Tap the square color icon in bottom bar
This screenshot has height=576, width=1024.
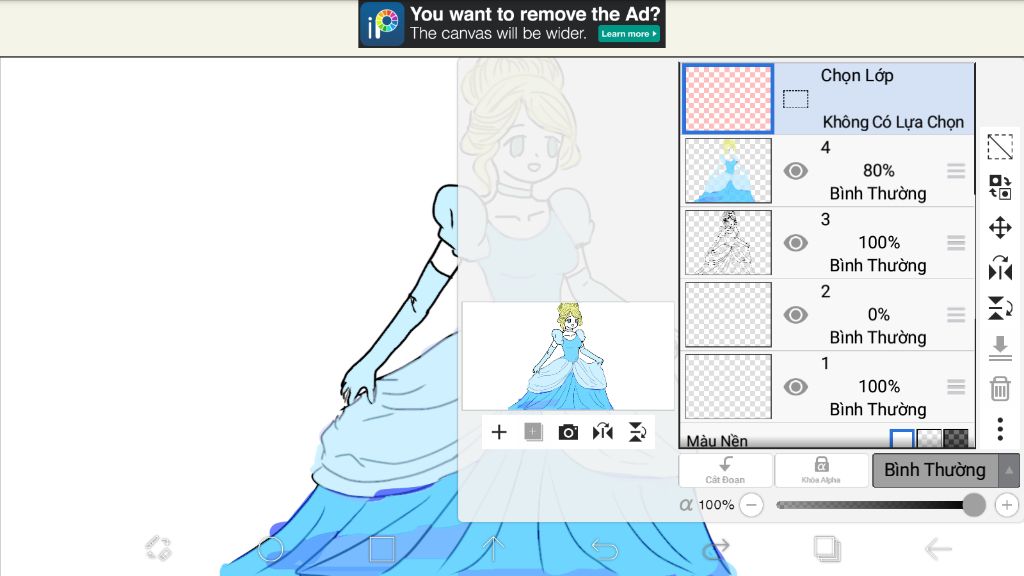(x=381, y=549)
